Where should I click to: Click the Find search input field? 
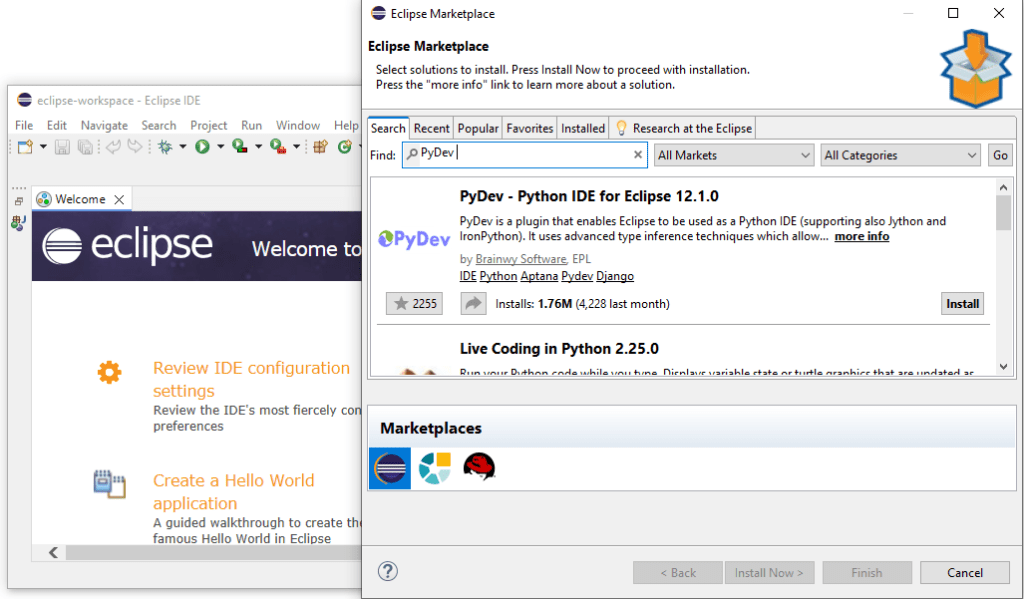point(524,155)
